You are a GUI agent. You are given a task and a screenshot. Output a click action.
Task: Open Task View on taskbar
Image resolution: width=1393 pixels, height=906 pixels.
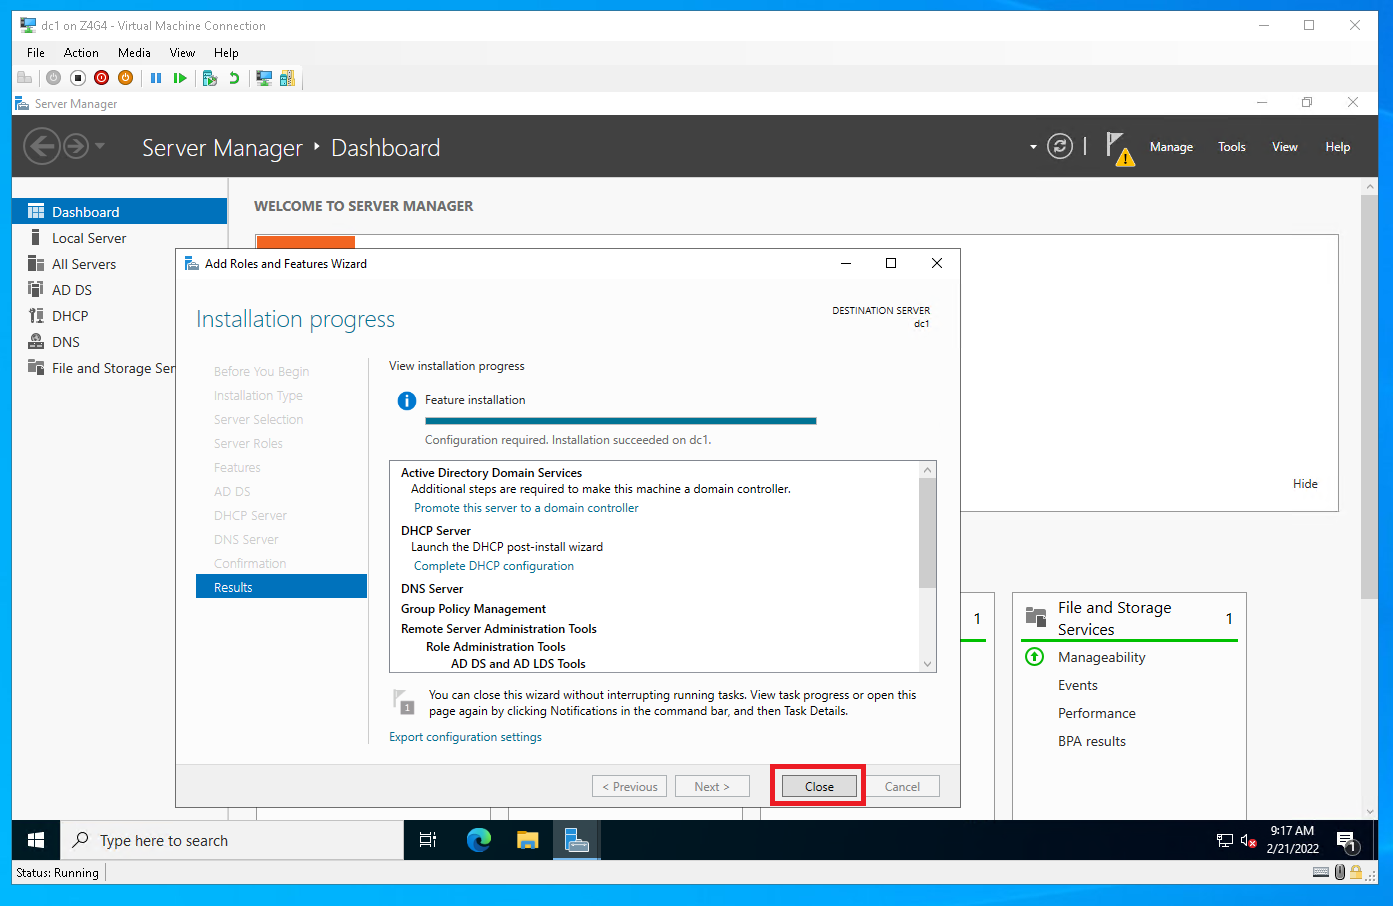pyautogui.click(x=428, y=840)
